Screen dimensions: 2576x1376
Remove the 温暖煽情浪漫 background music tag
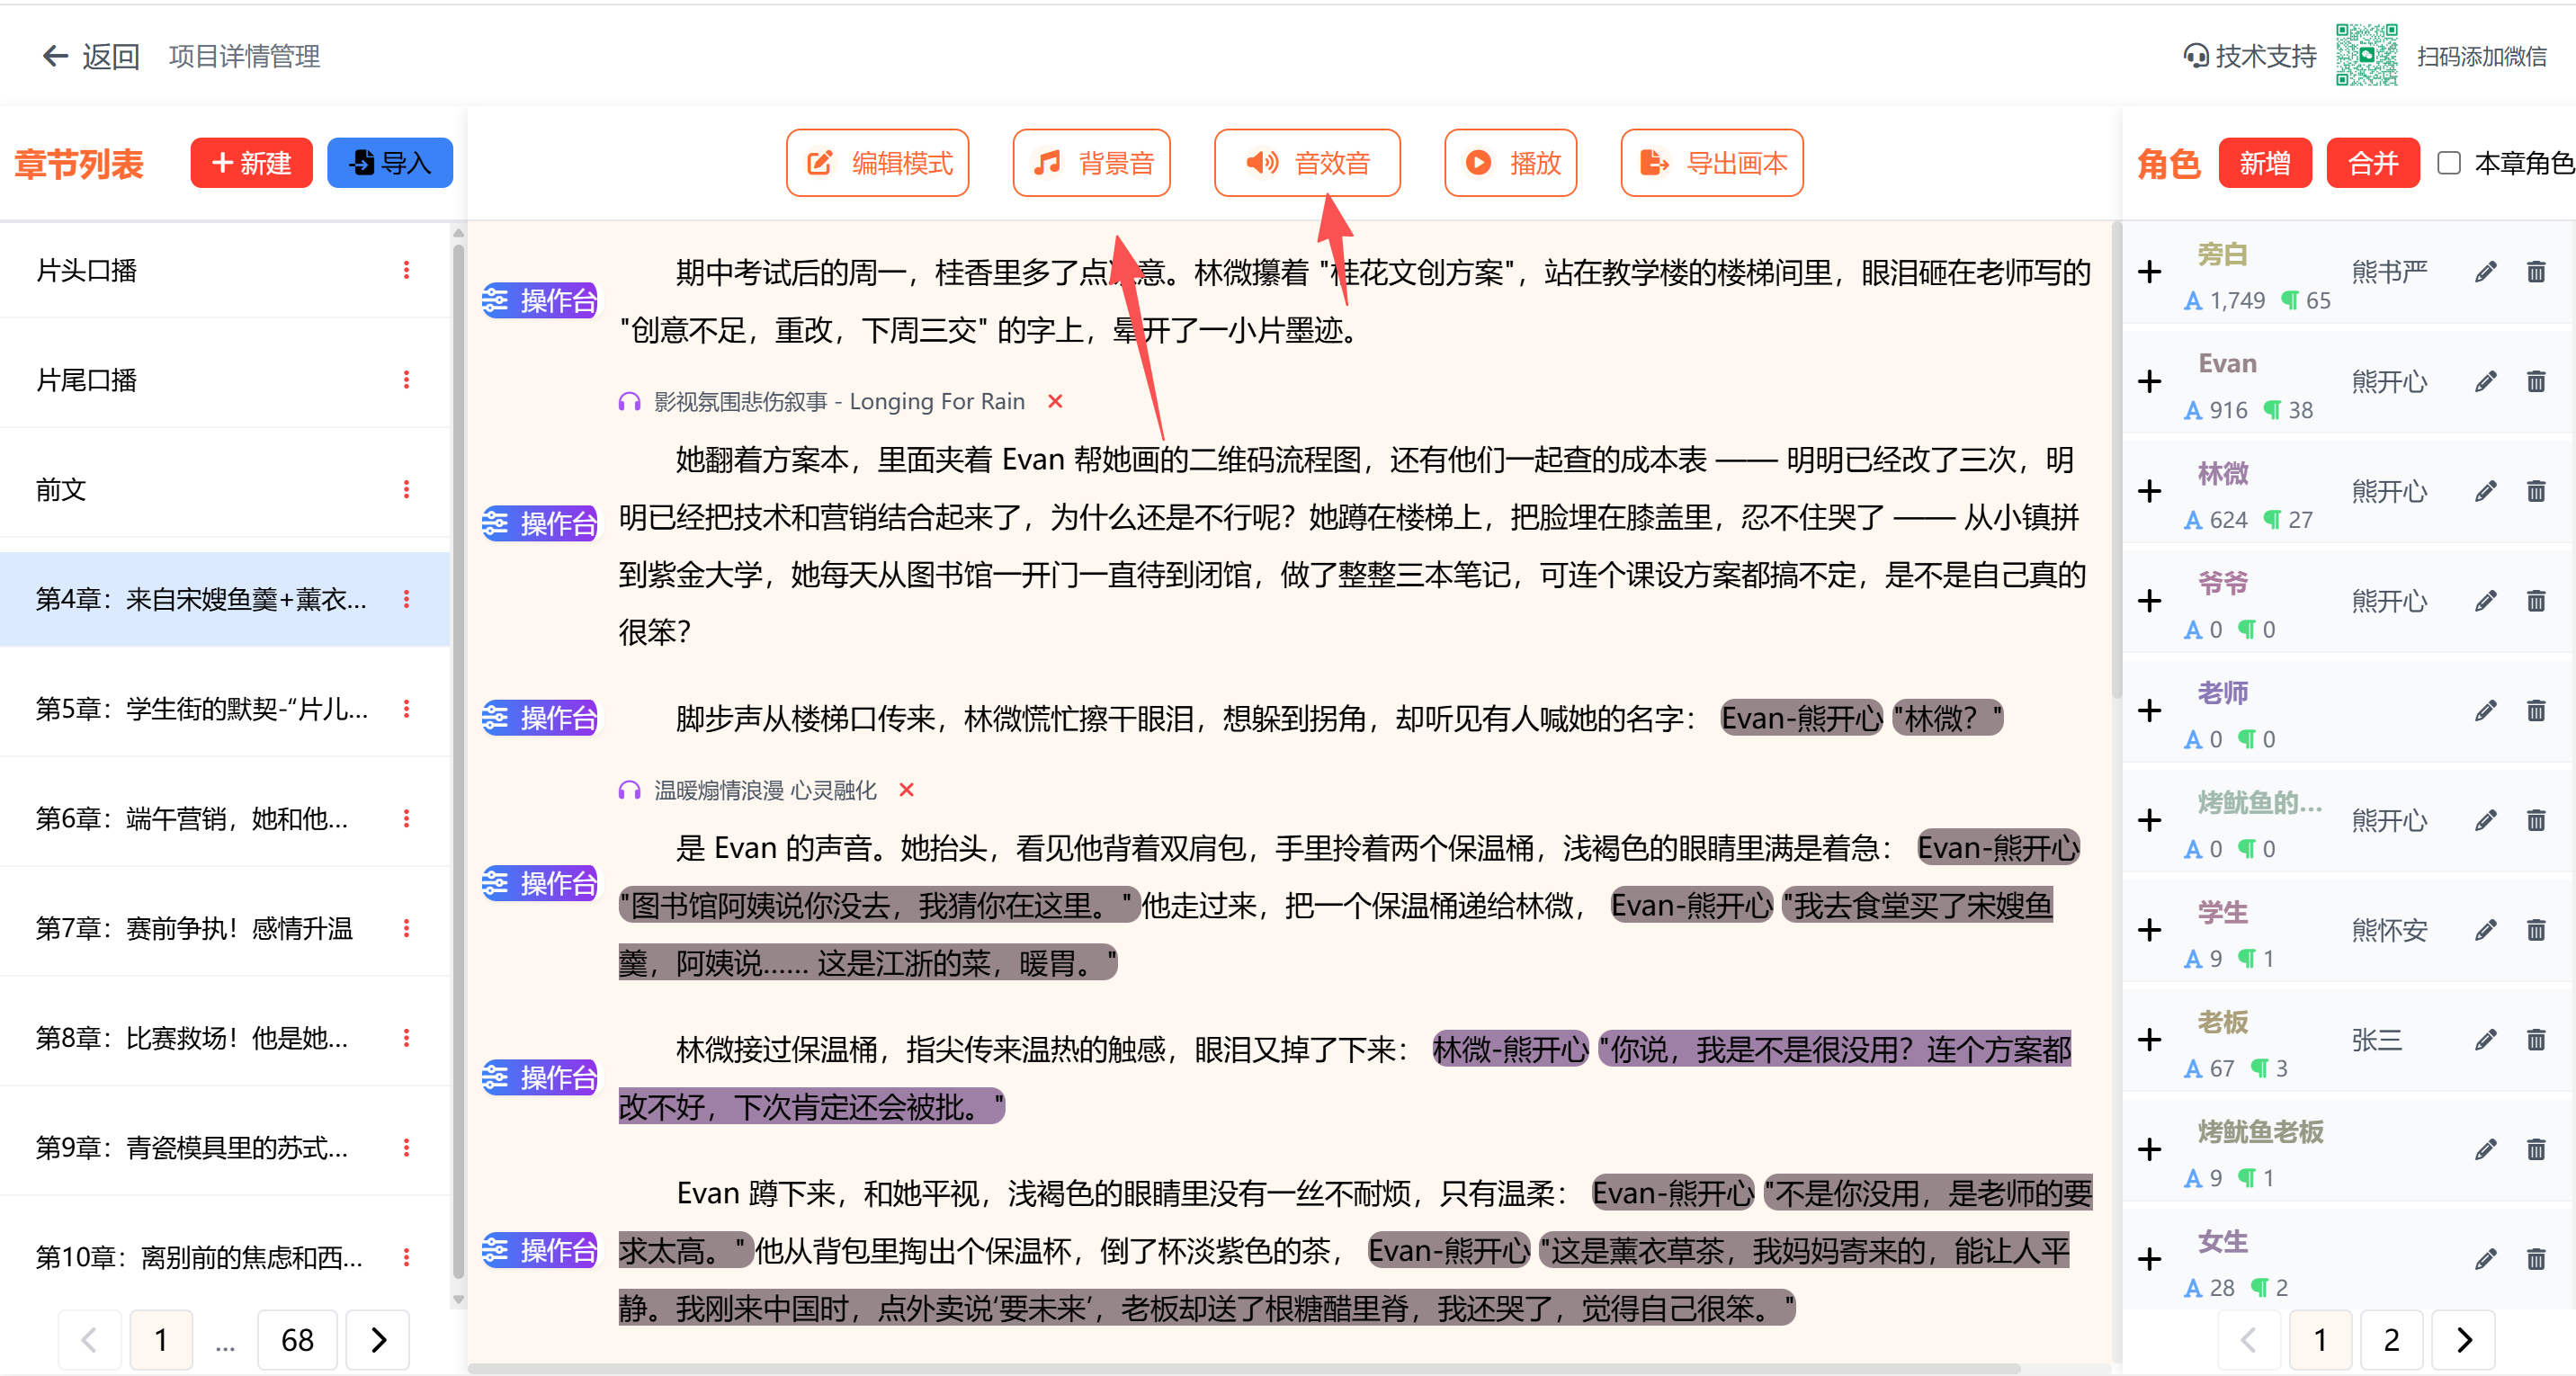pyautogui.click(x=906, y=790)
